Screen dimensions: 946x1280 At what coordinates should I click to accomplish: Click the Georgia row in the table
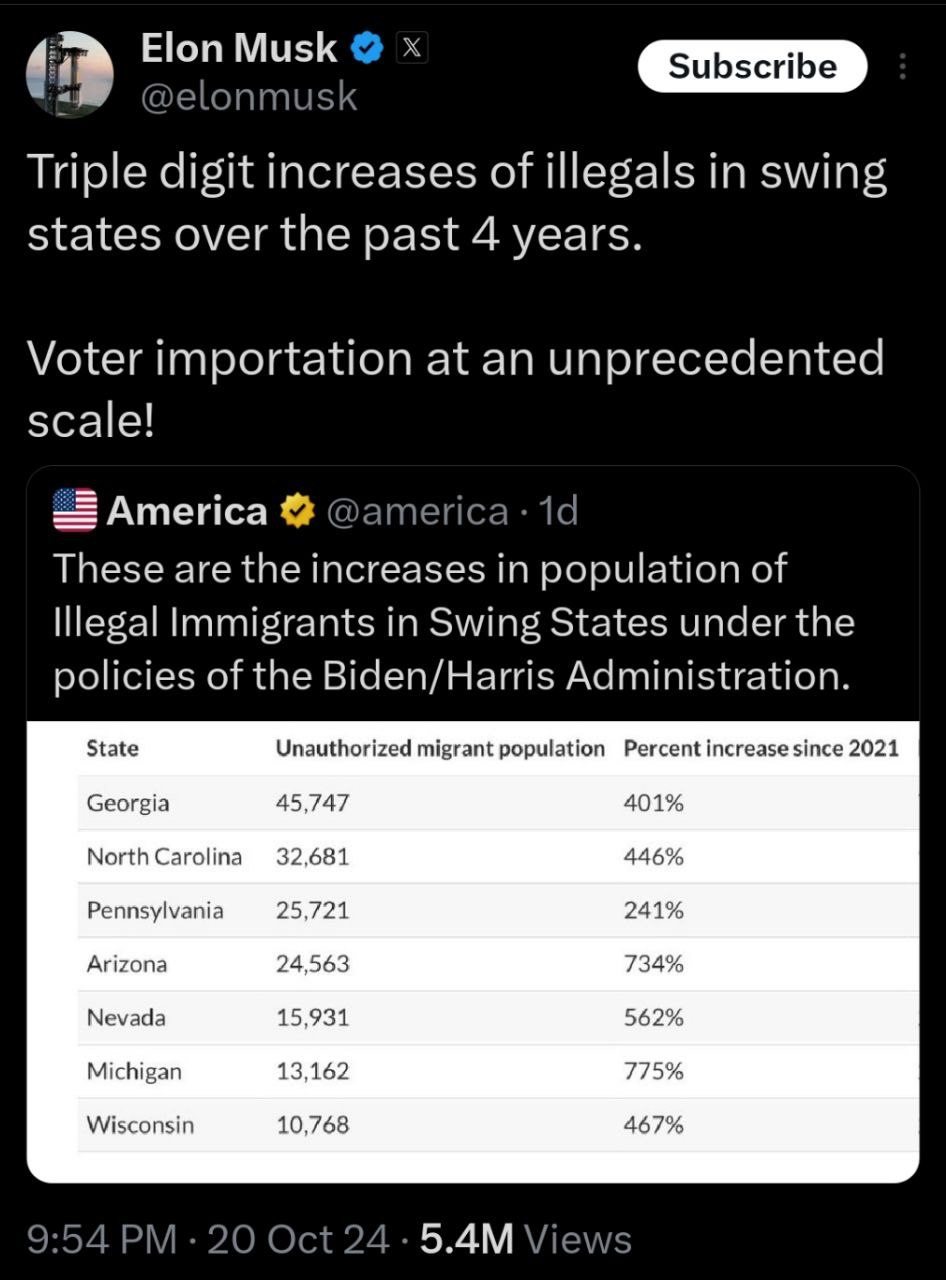pyautogui.click(x=498, y=803)
